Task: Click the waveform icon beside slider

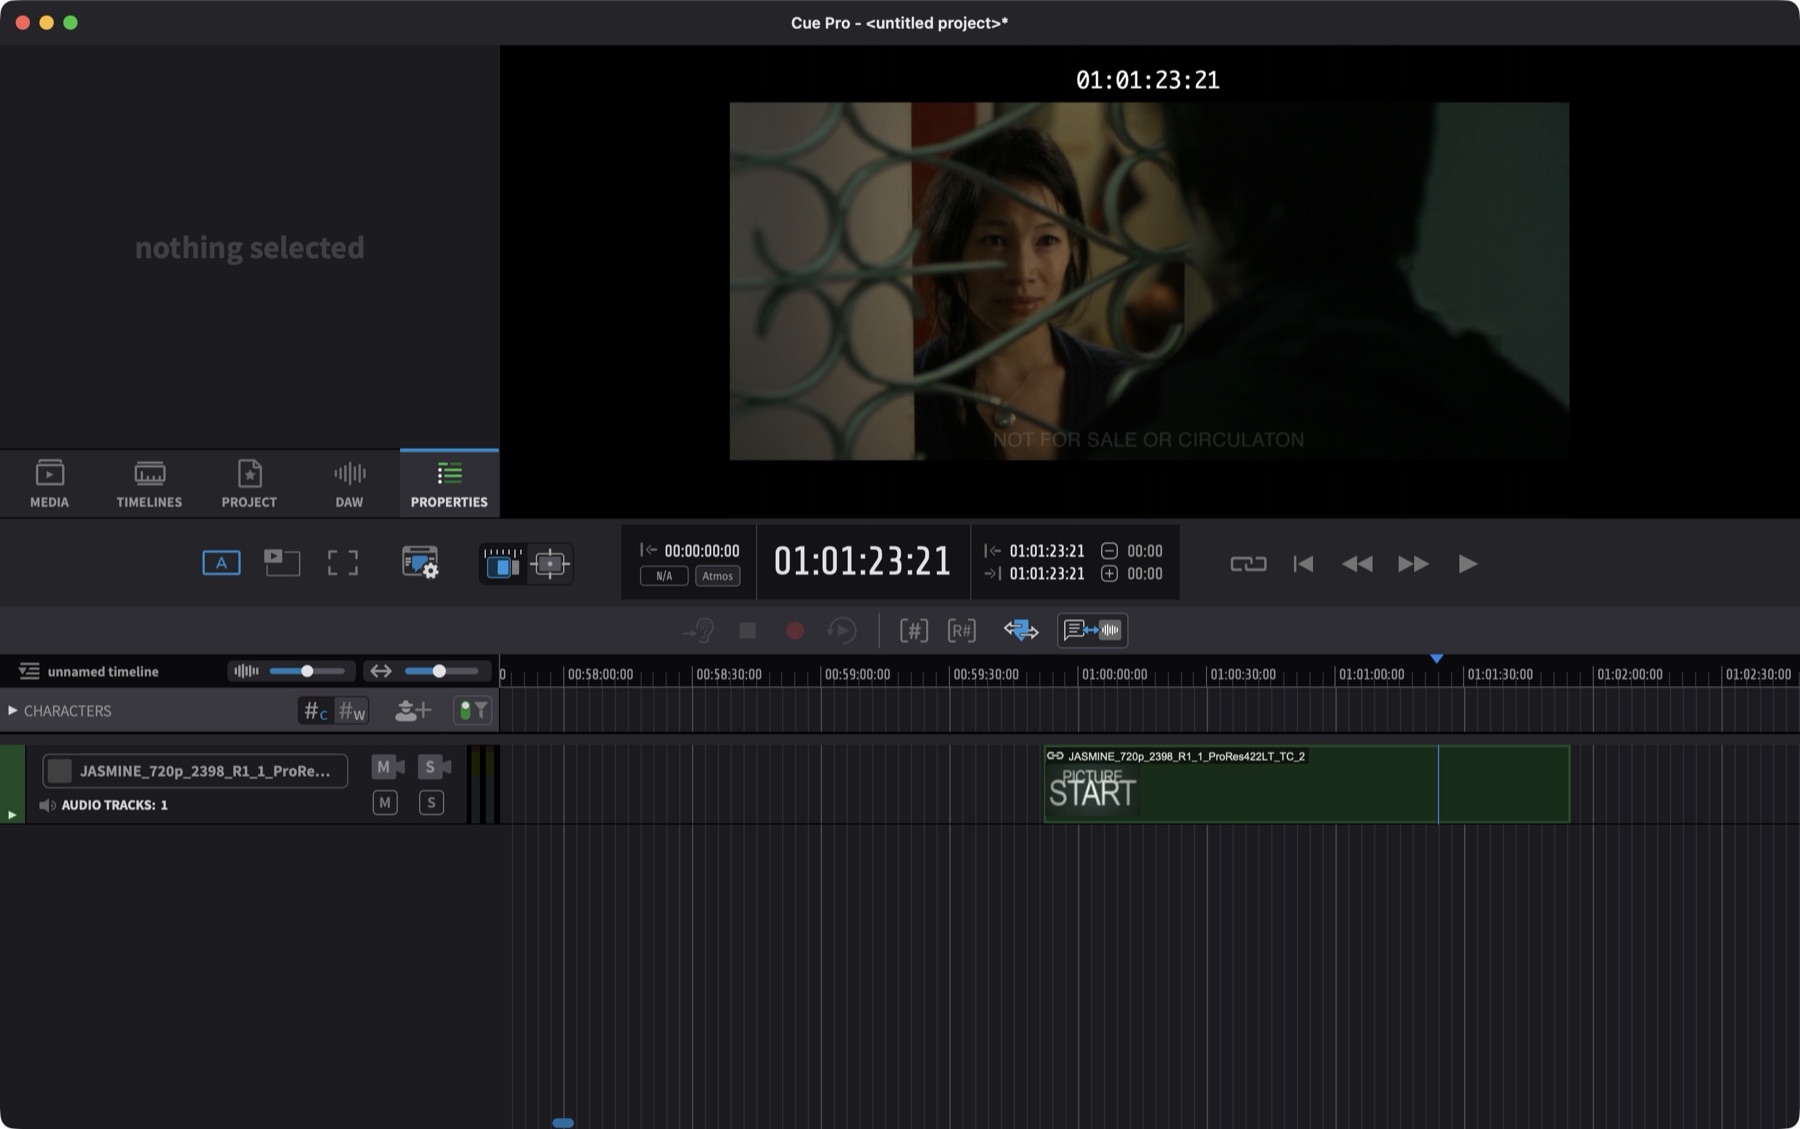Action: click(x=246, y=671)
